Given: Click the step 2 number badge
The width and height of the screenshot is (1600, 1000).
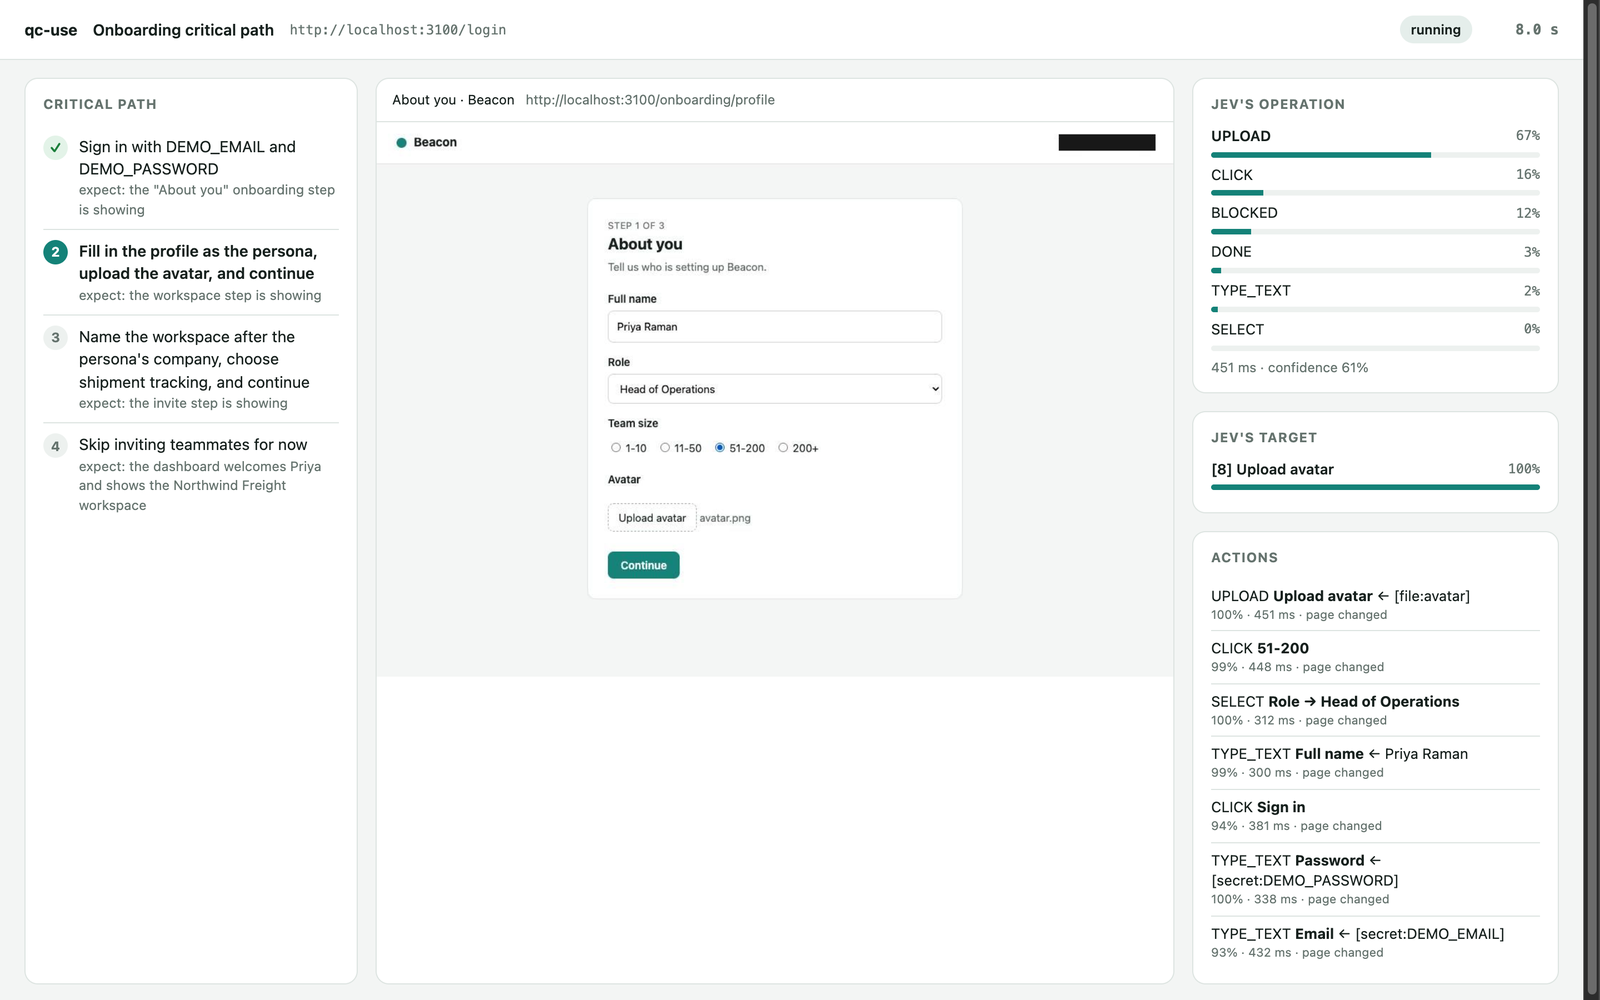Looking at the screenshot, I should (56, 252).
